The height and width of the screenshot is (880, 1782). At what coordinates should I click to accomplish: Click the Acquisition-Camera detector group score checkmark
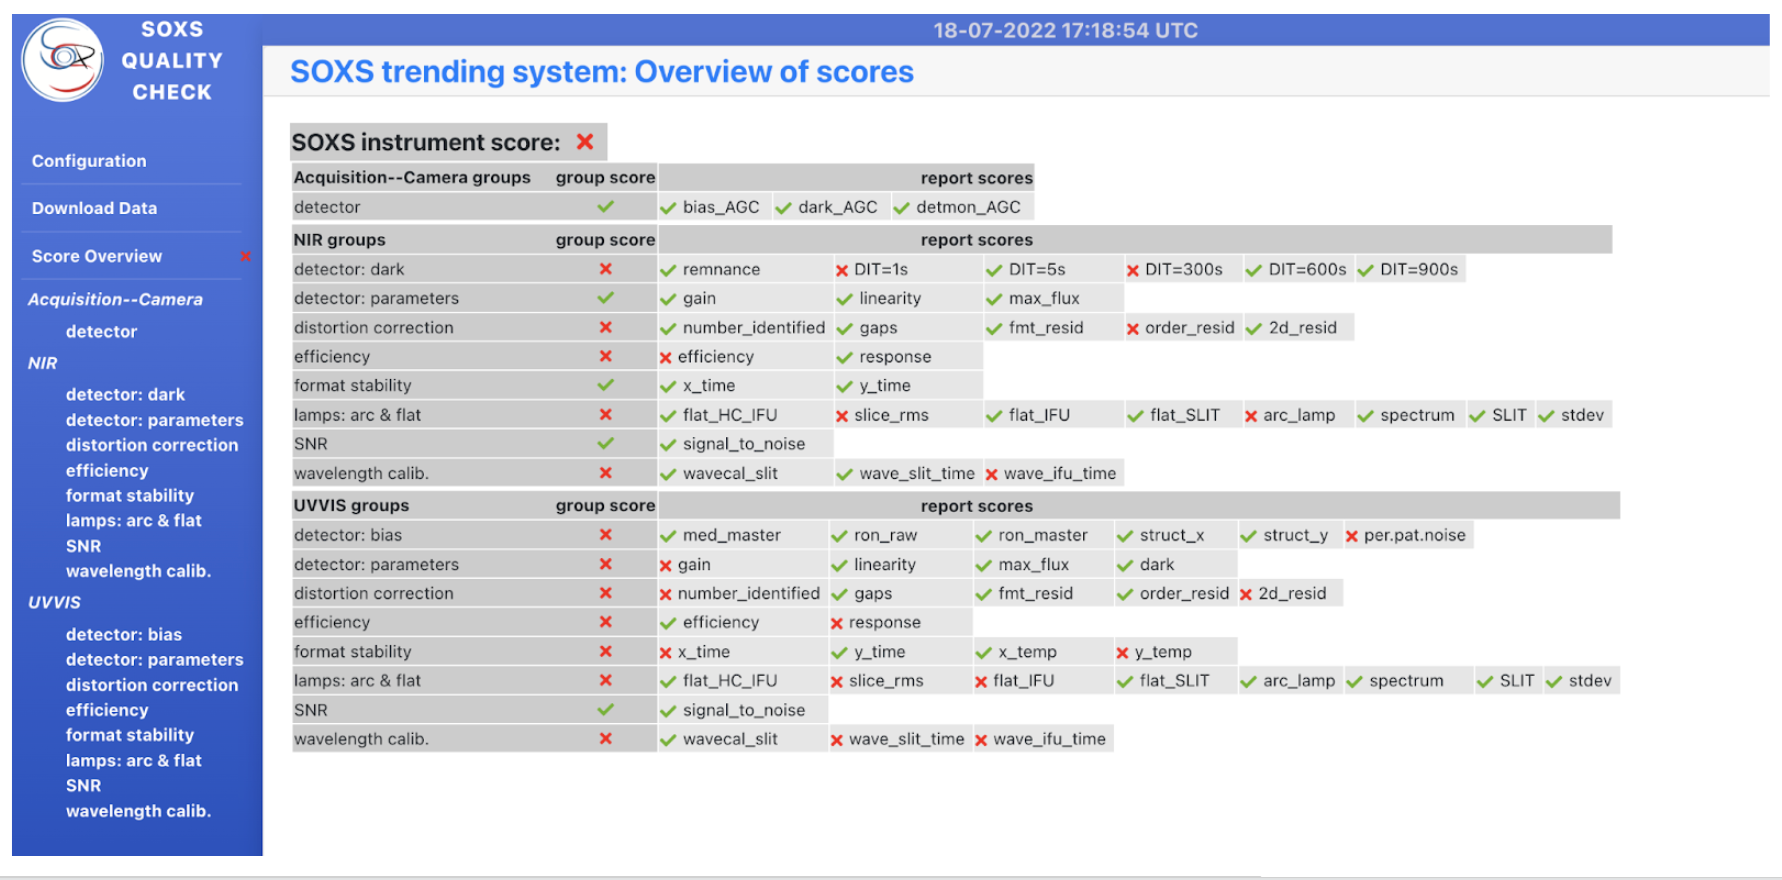coord(605,207)
